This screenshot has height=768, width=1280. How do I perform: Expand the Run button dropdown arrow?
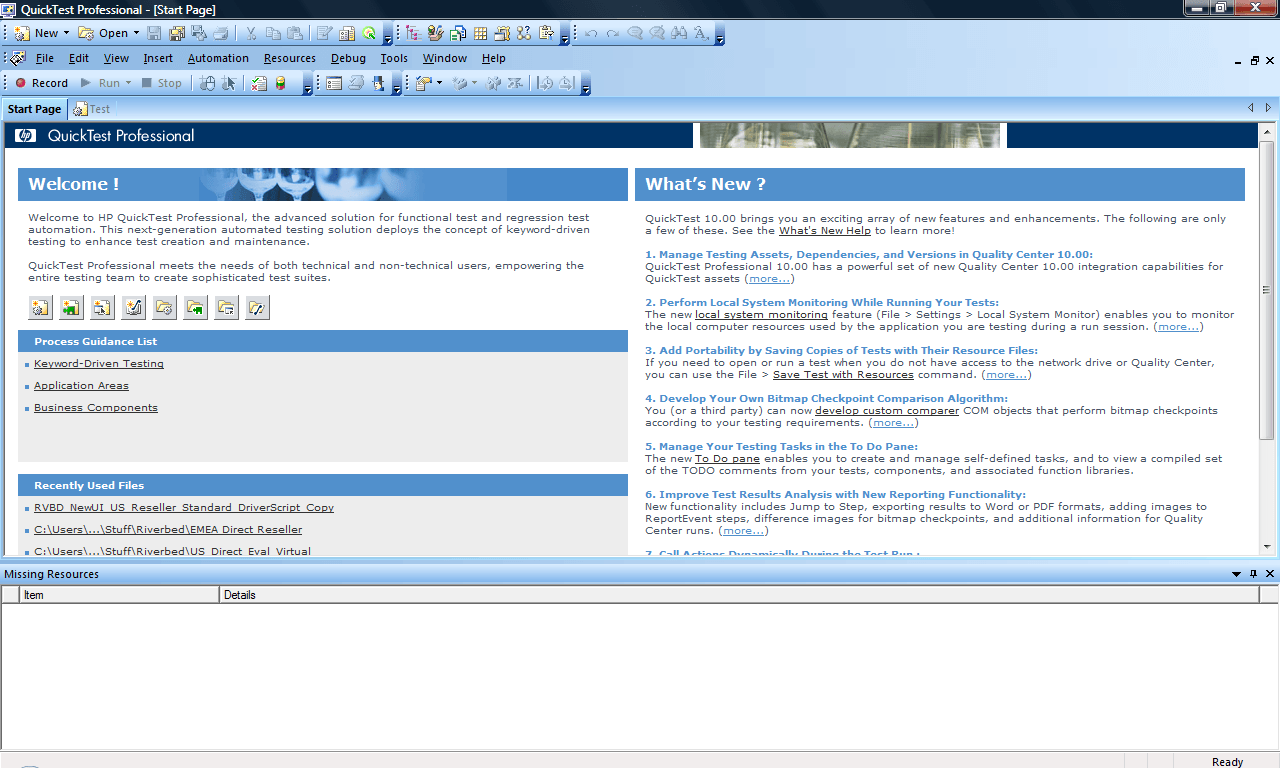[128, 83]
